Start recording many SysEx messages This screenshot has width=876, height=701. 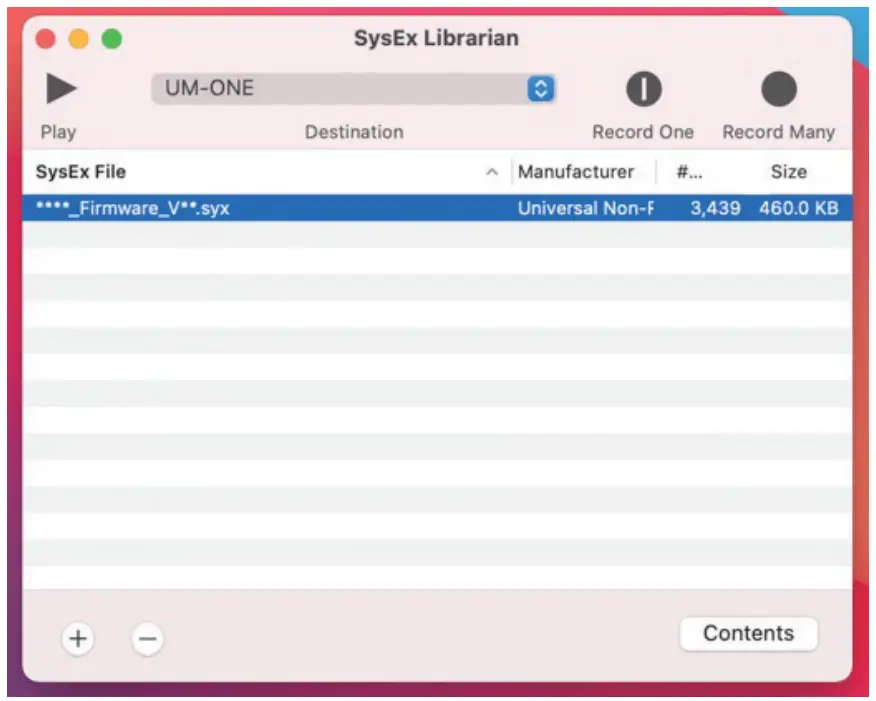click(779, 89)
